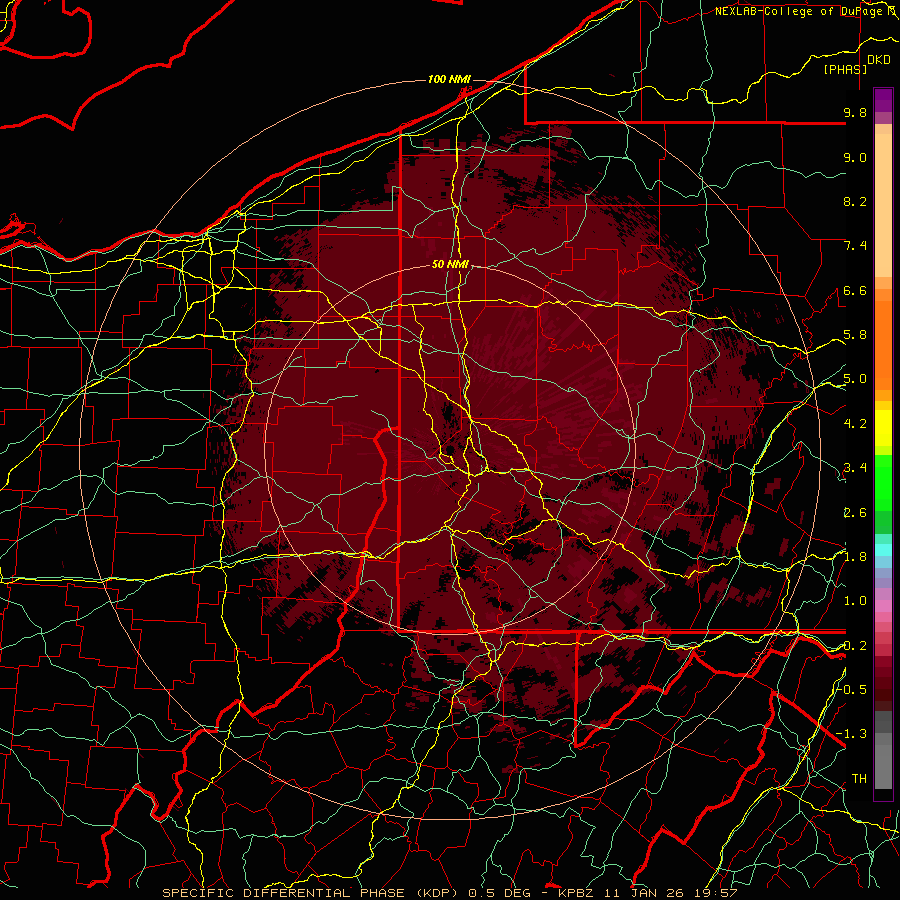Click the orange segment of the color bar
Image resolution: width=900 pixels, height=900 pixels.
click(883, 345)
